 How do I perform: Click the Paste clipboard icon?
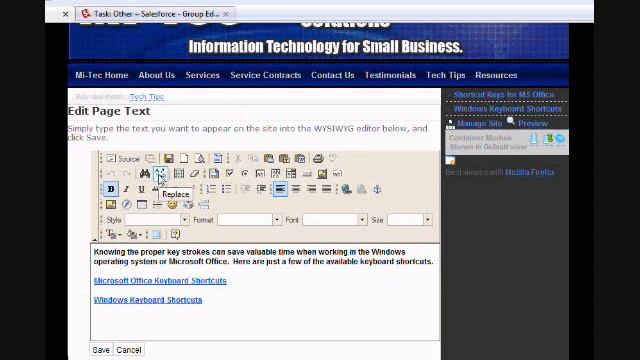(269, 158)
